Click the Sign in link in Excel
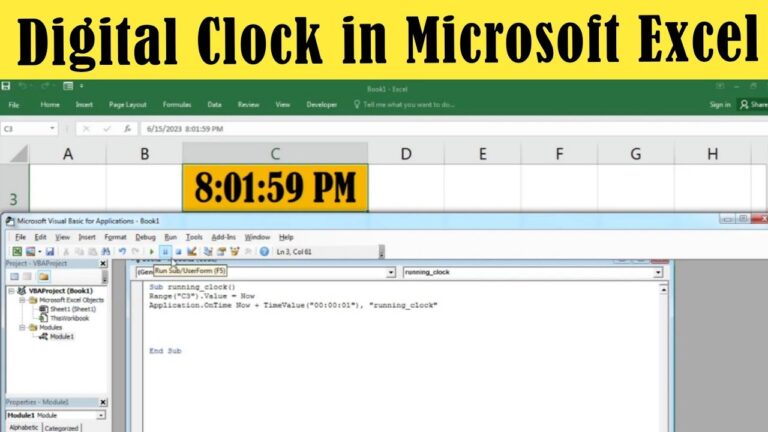Screen dimensions: 768x432 [720, 104]
